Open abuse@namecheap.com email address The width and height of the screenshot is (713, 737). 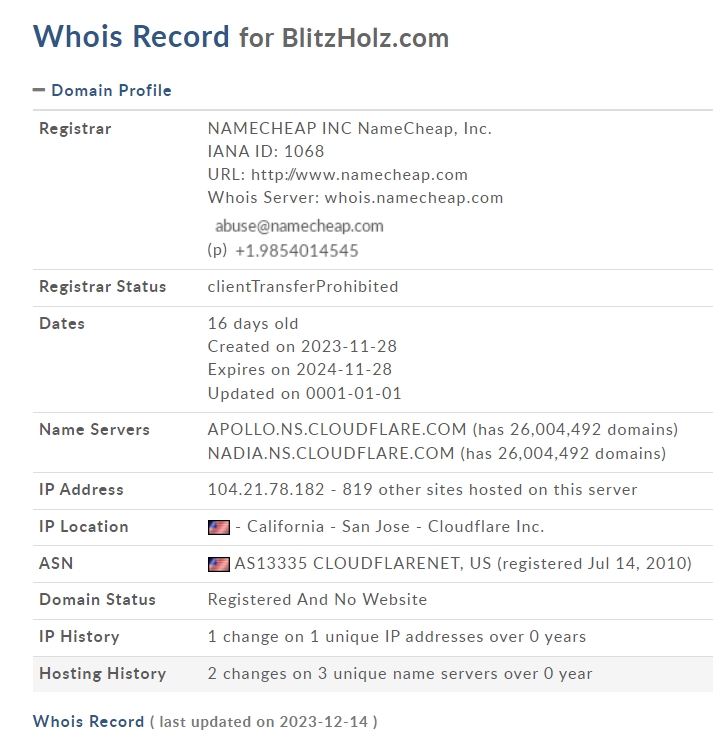299,226
